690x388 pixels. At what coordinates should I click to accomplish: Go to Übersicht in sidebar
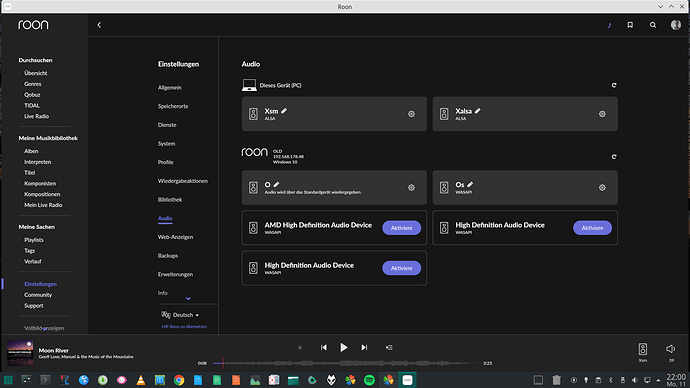[x=36, y=73]
